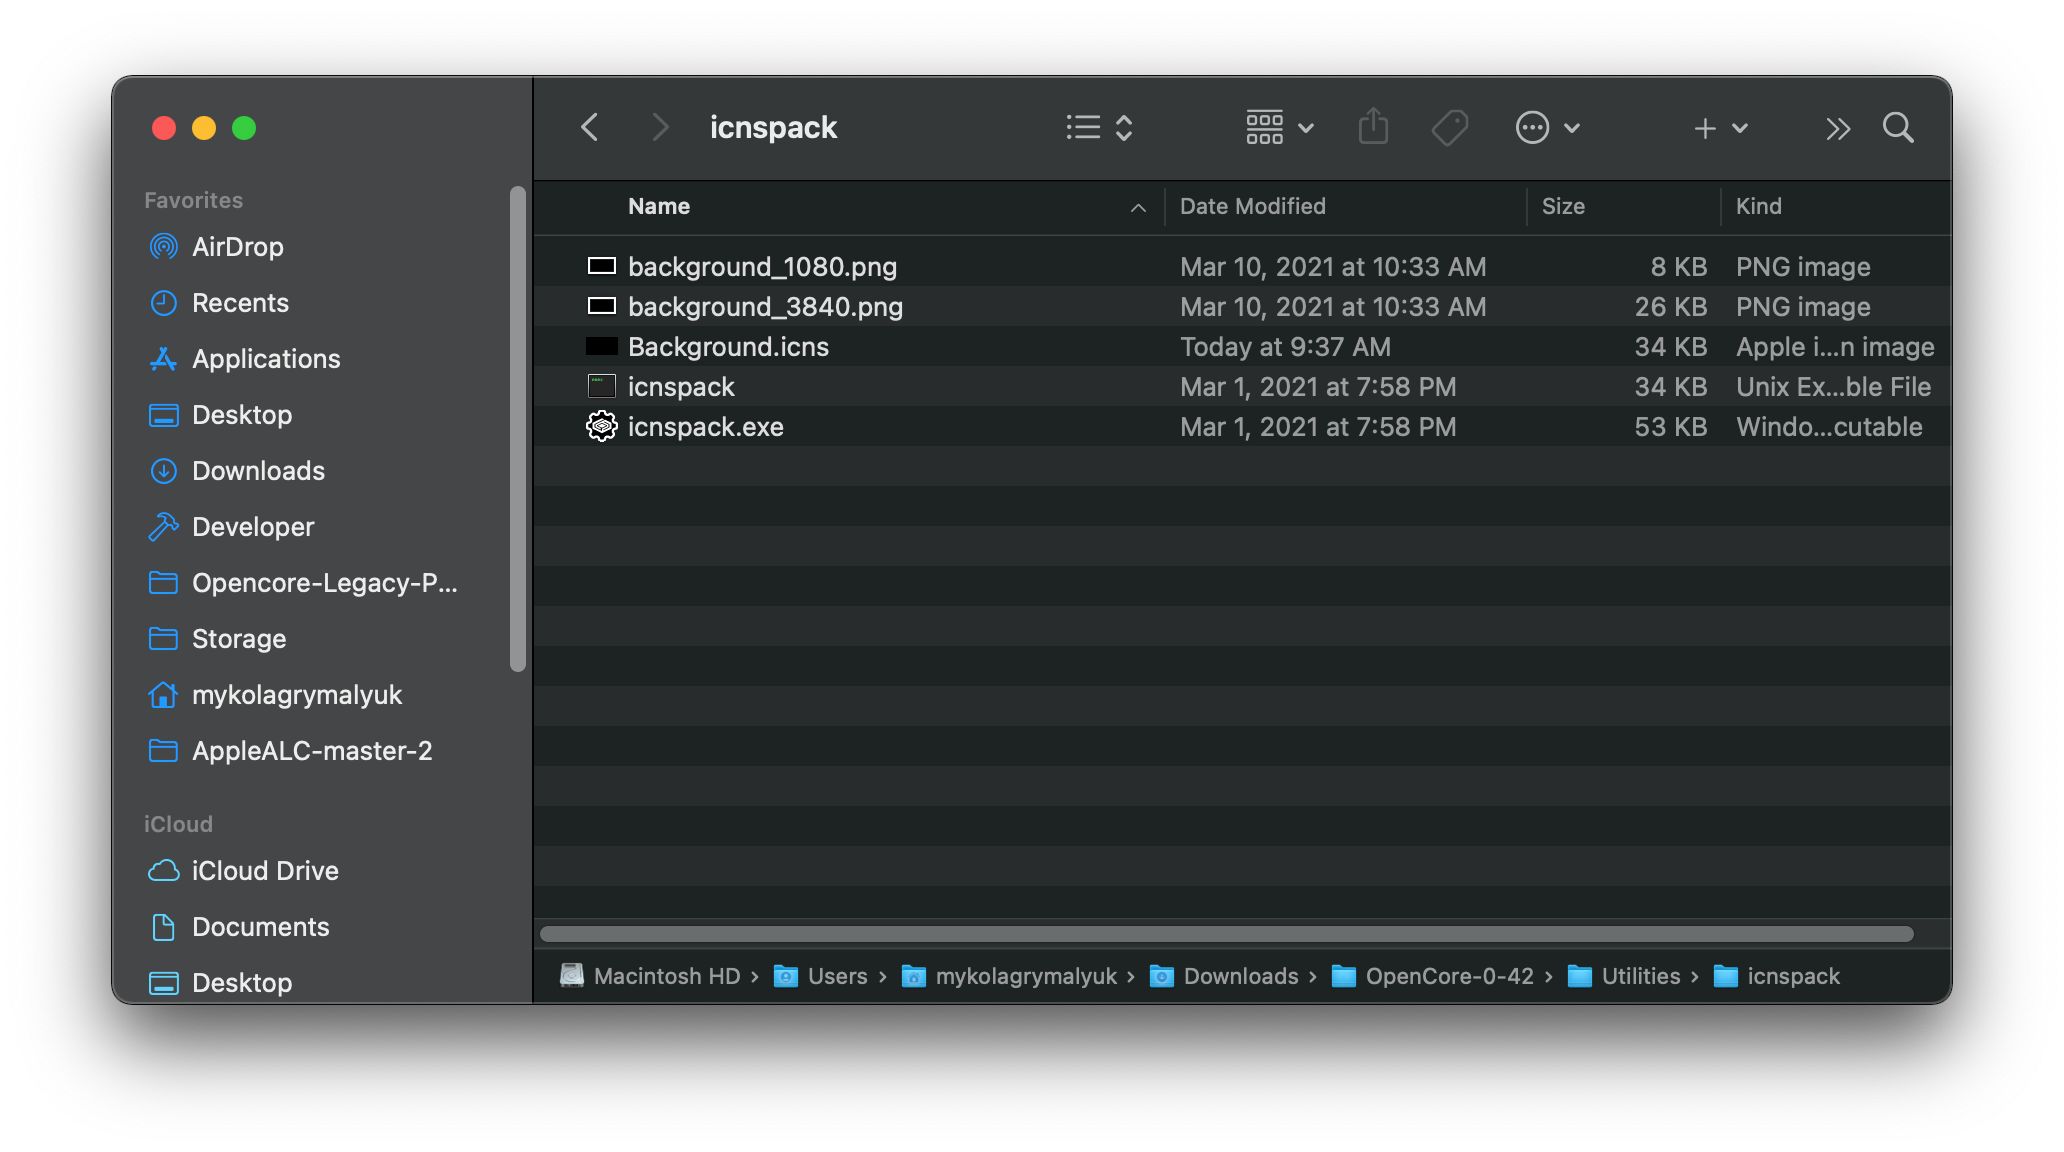
Task: Click the horizontal scrollbar of file list
Action: pyautogui.click(x=1226, y=934)
